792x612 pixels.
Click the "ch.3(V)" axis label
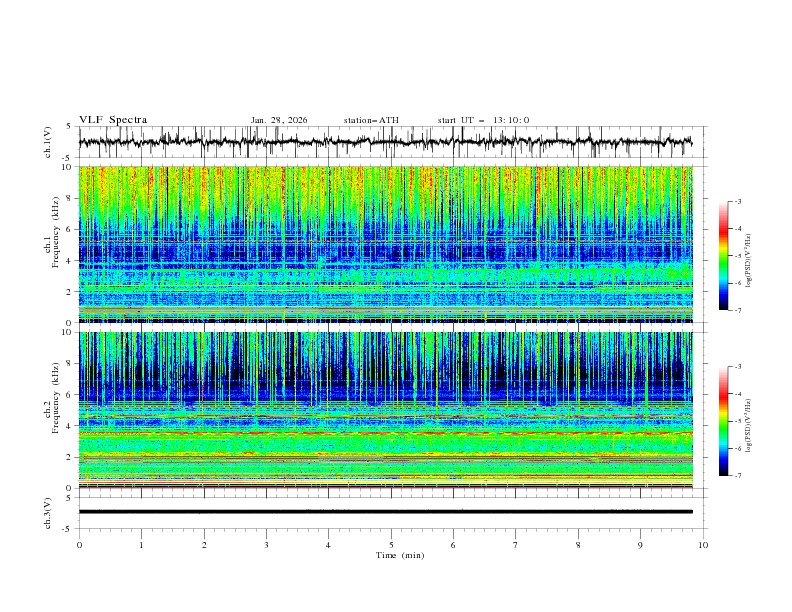tap(48, 513)
